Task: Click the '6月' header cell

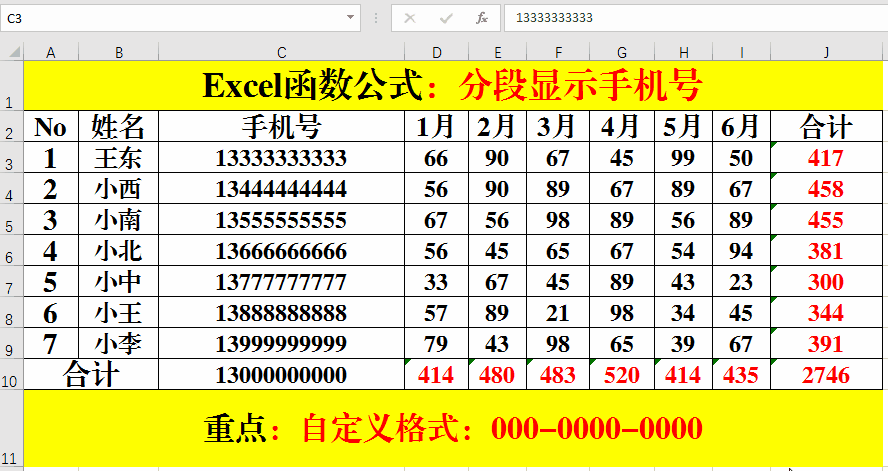Action: coord(741,126)
